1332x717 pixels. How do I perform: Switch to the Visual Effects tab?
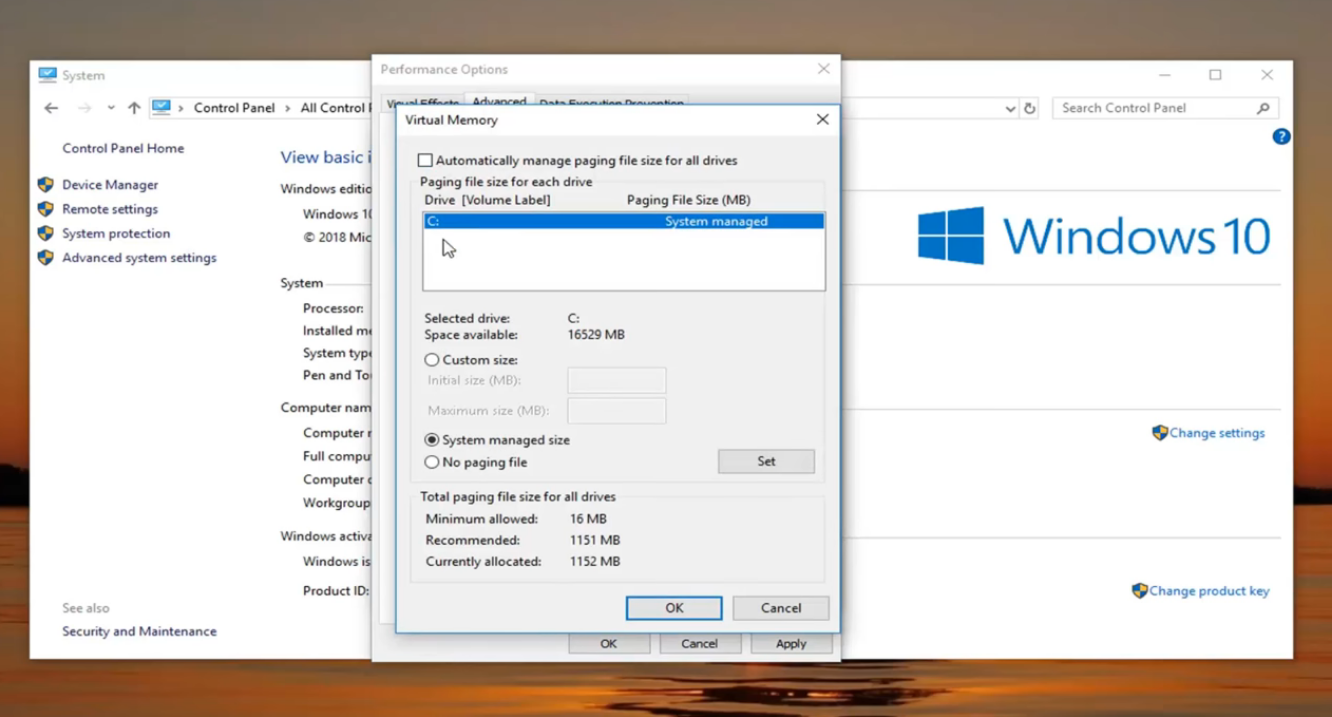click(x=422, y=100)
